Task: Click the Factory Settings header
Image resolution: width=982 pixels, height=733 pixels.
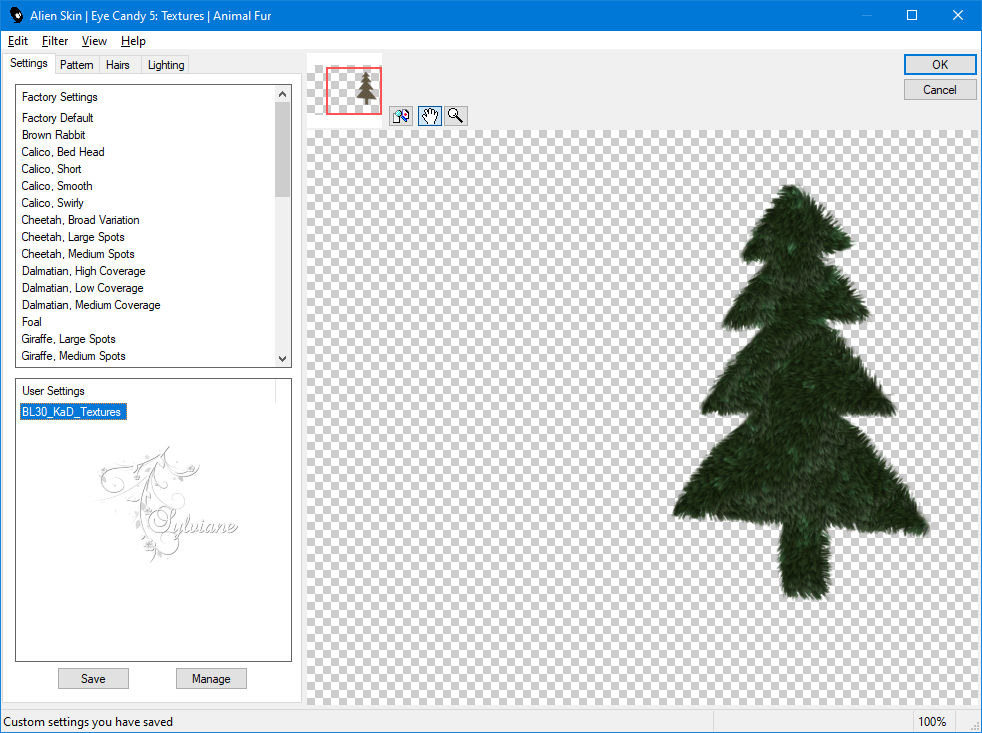Action: 59,97
